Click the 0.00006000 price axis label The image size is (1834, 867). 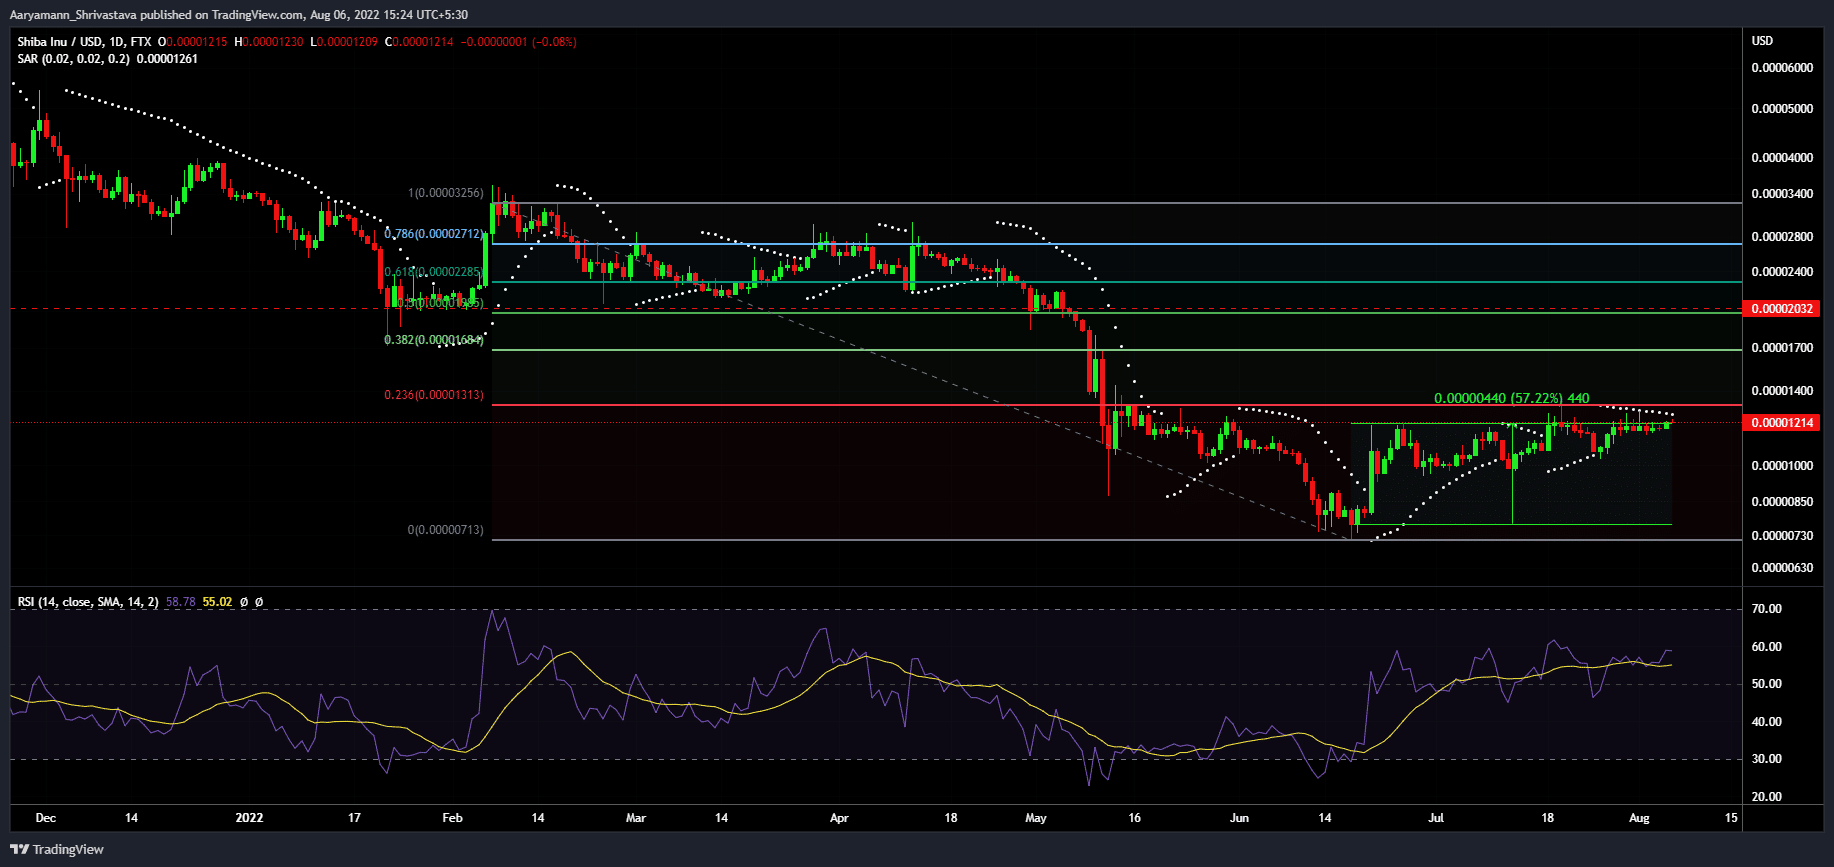[1782, 68]
